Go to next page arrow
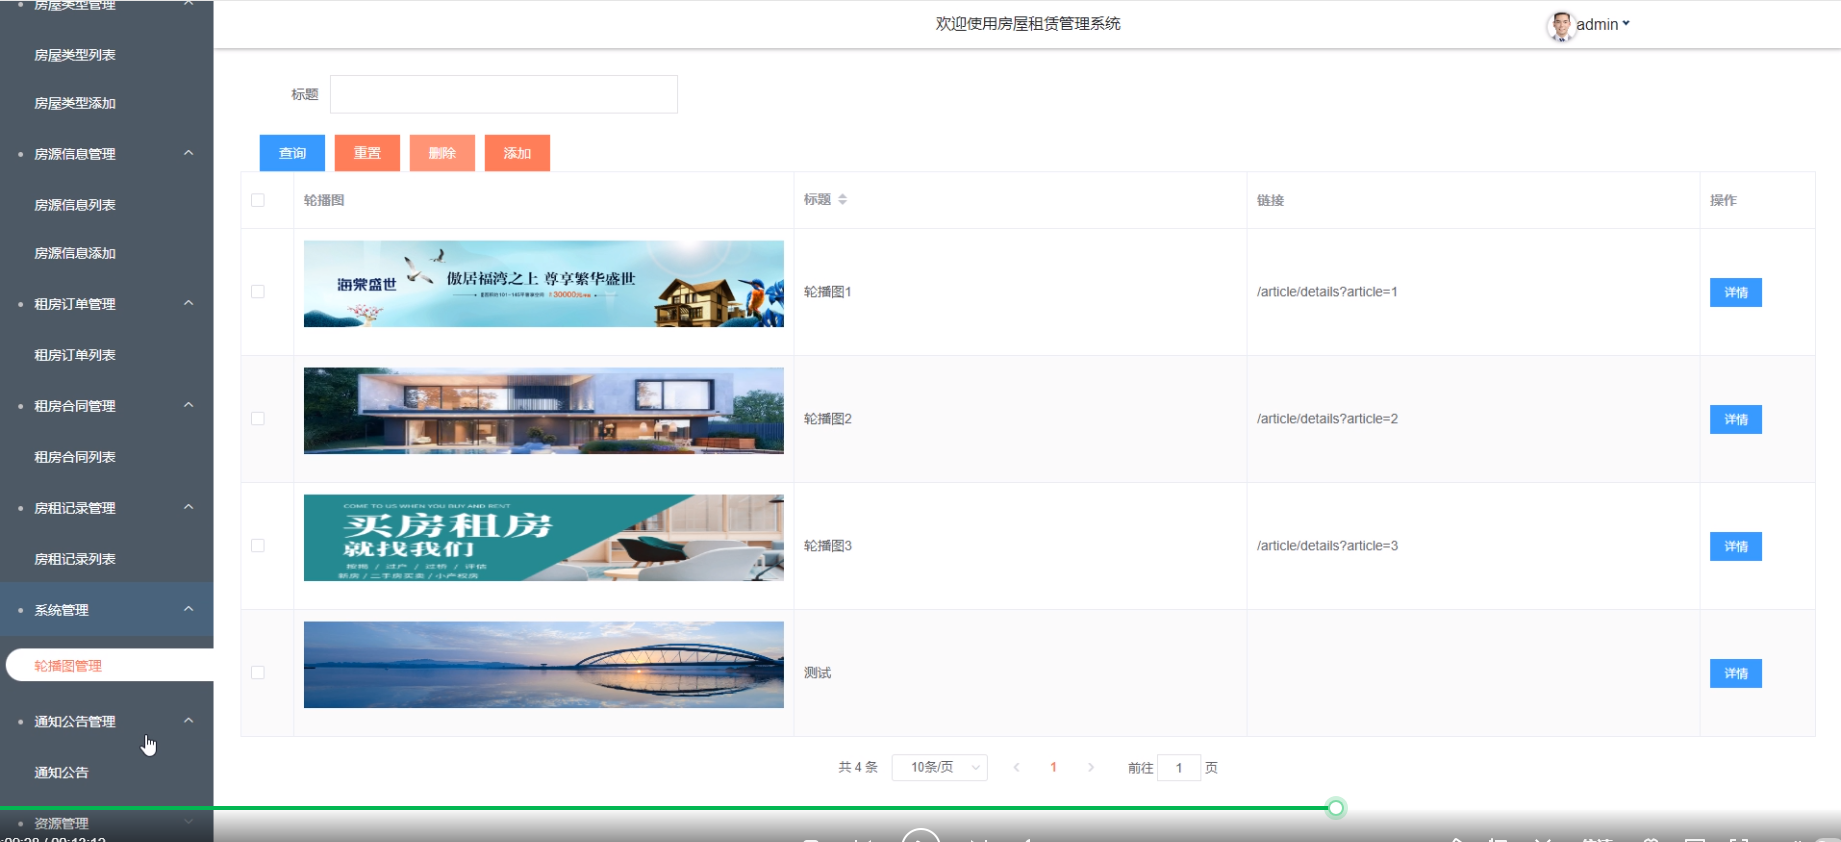 click(x=1091, y=767)
